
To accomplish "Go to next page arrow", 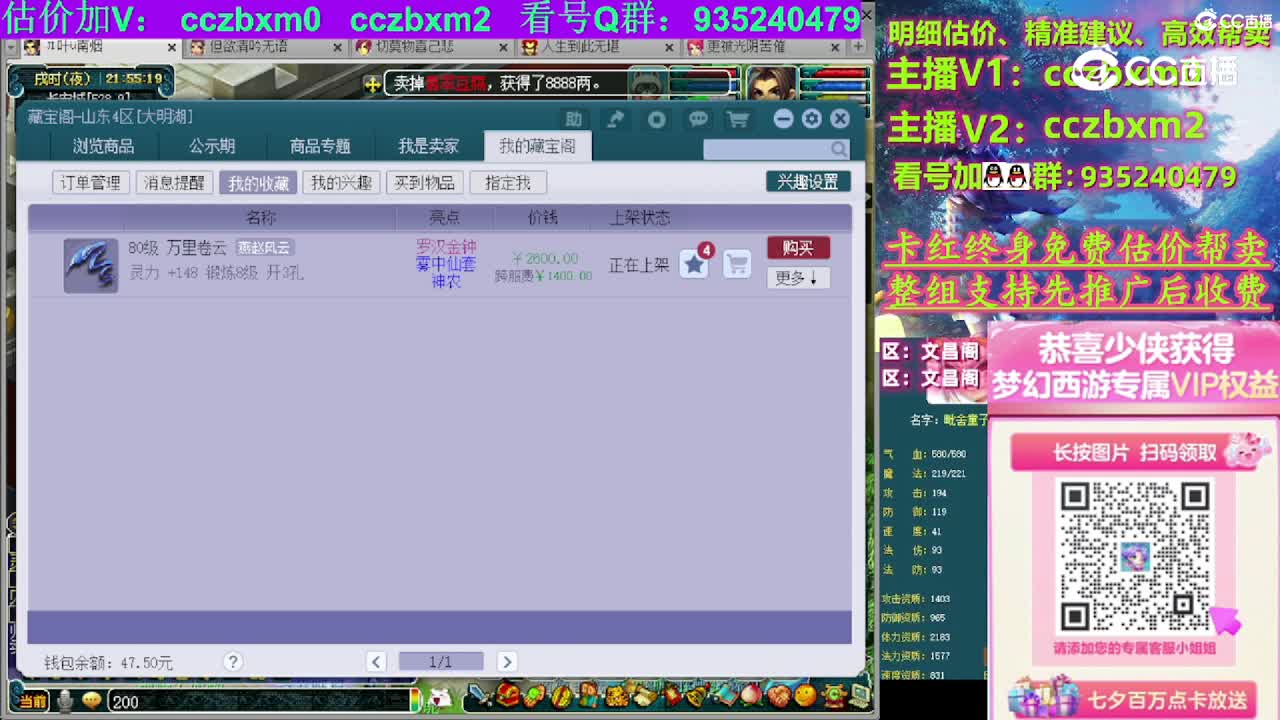I will click(507, 661).
